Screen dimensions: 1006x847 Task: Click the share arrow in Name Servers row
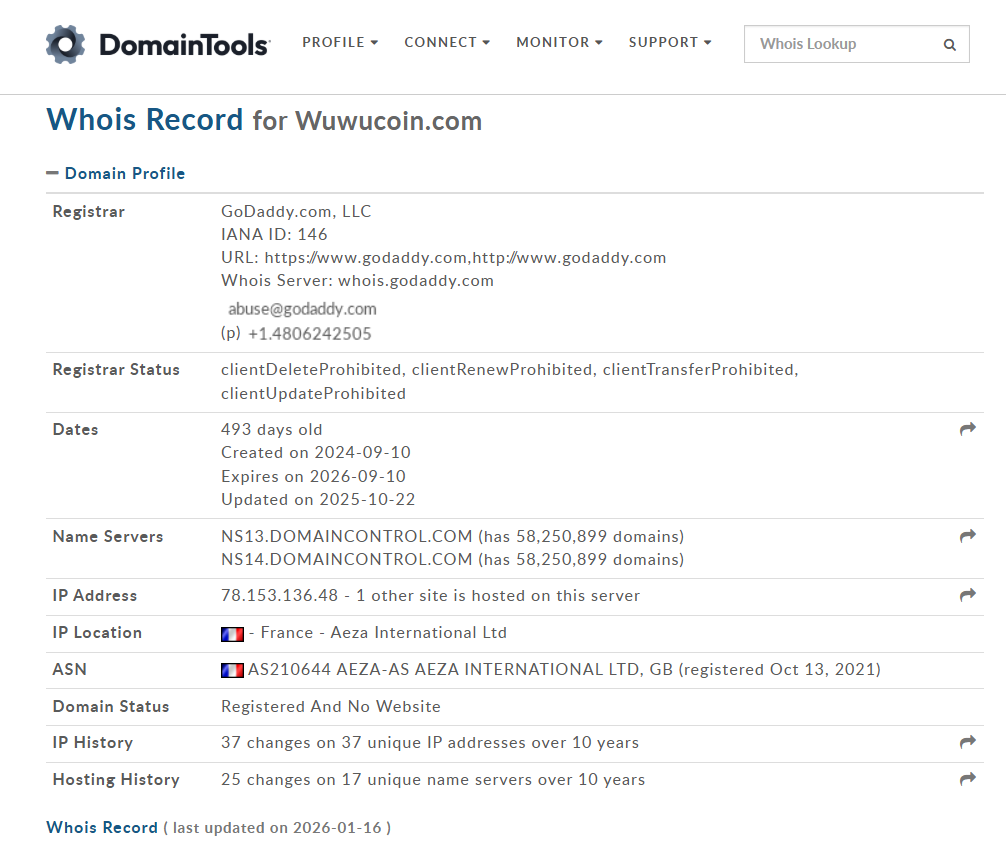coord(967,536)
